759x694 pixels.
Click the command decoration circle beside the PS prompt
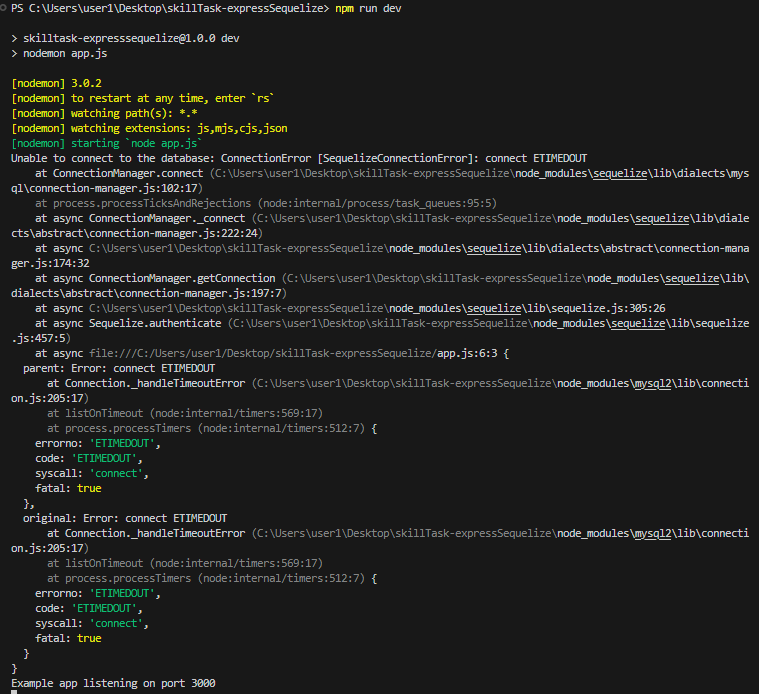tap(3, 8)
